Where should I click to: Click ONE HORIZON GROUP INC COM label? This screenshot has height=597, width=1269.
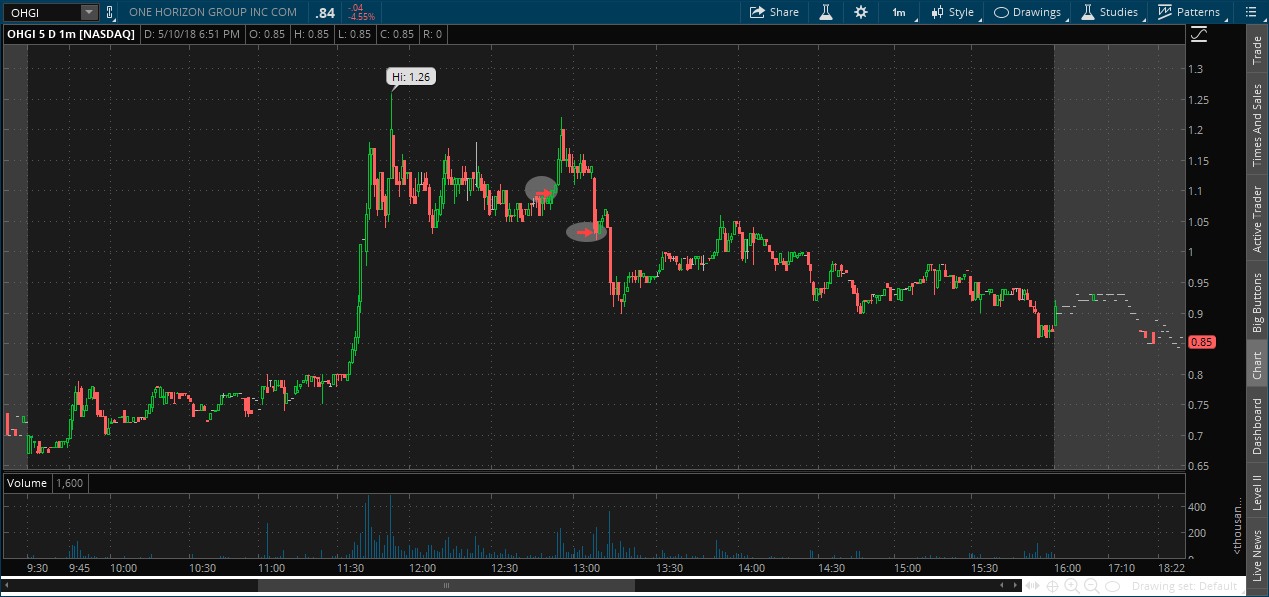point(213,12)
